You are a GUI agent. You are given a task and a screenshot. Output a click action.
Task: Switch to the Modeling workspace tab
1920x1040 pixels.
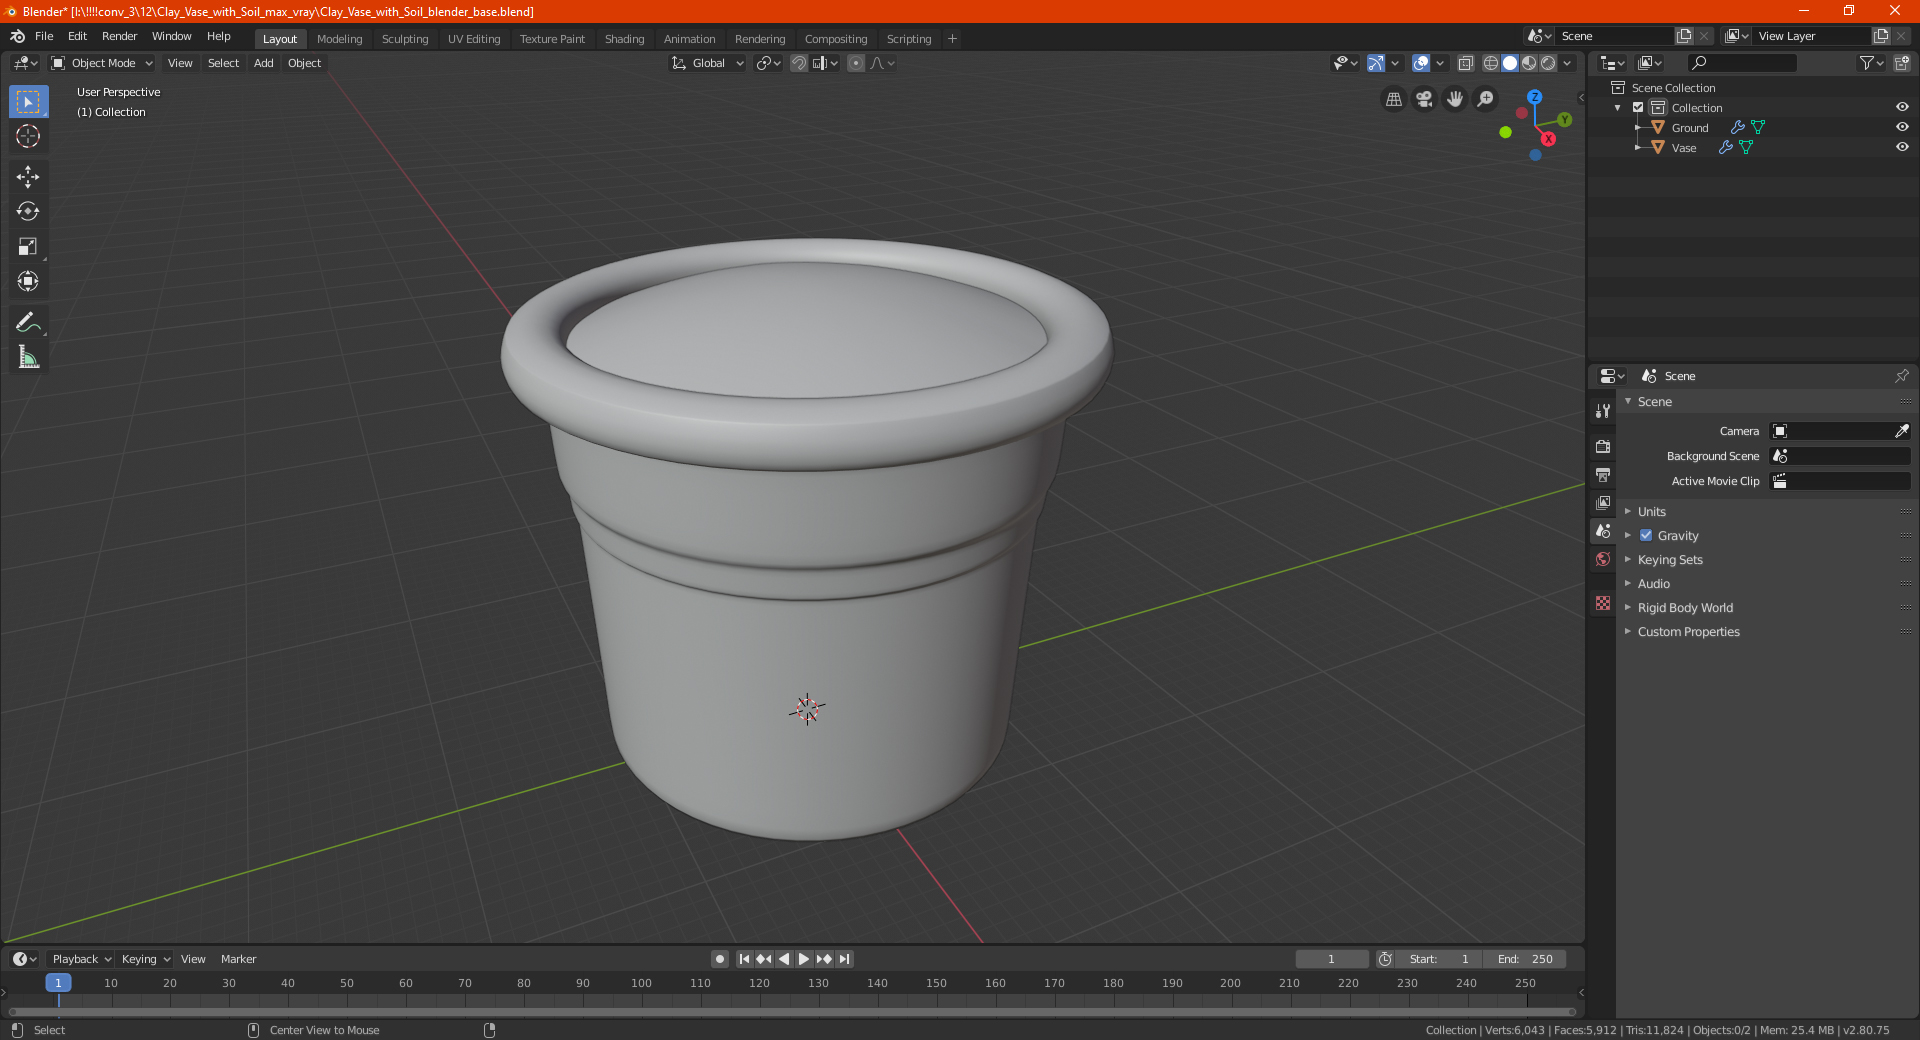pos(339,39)
